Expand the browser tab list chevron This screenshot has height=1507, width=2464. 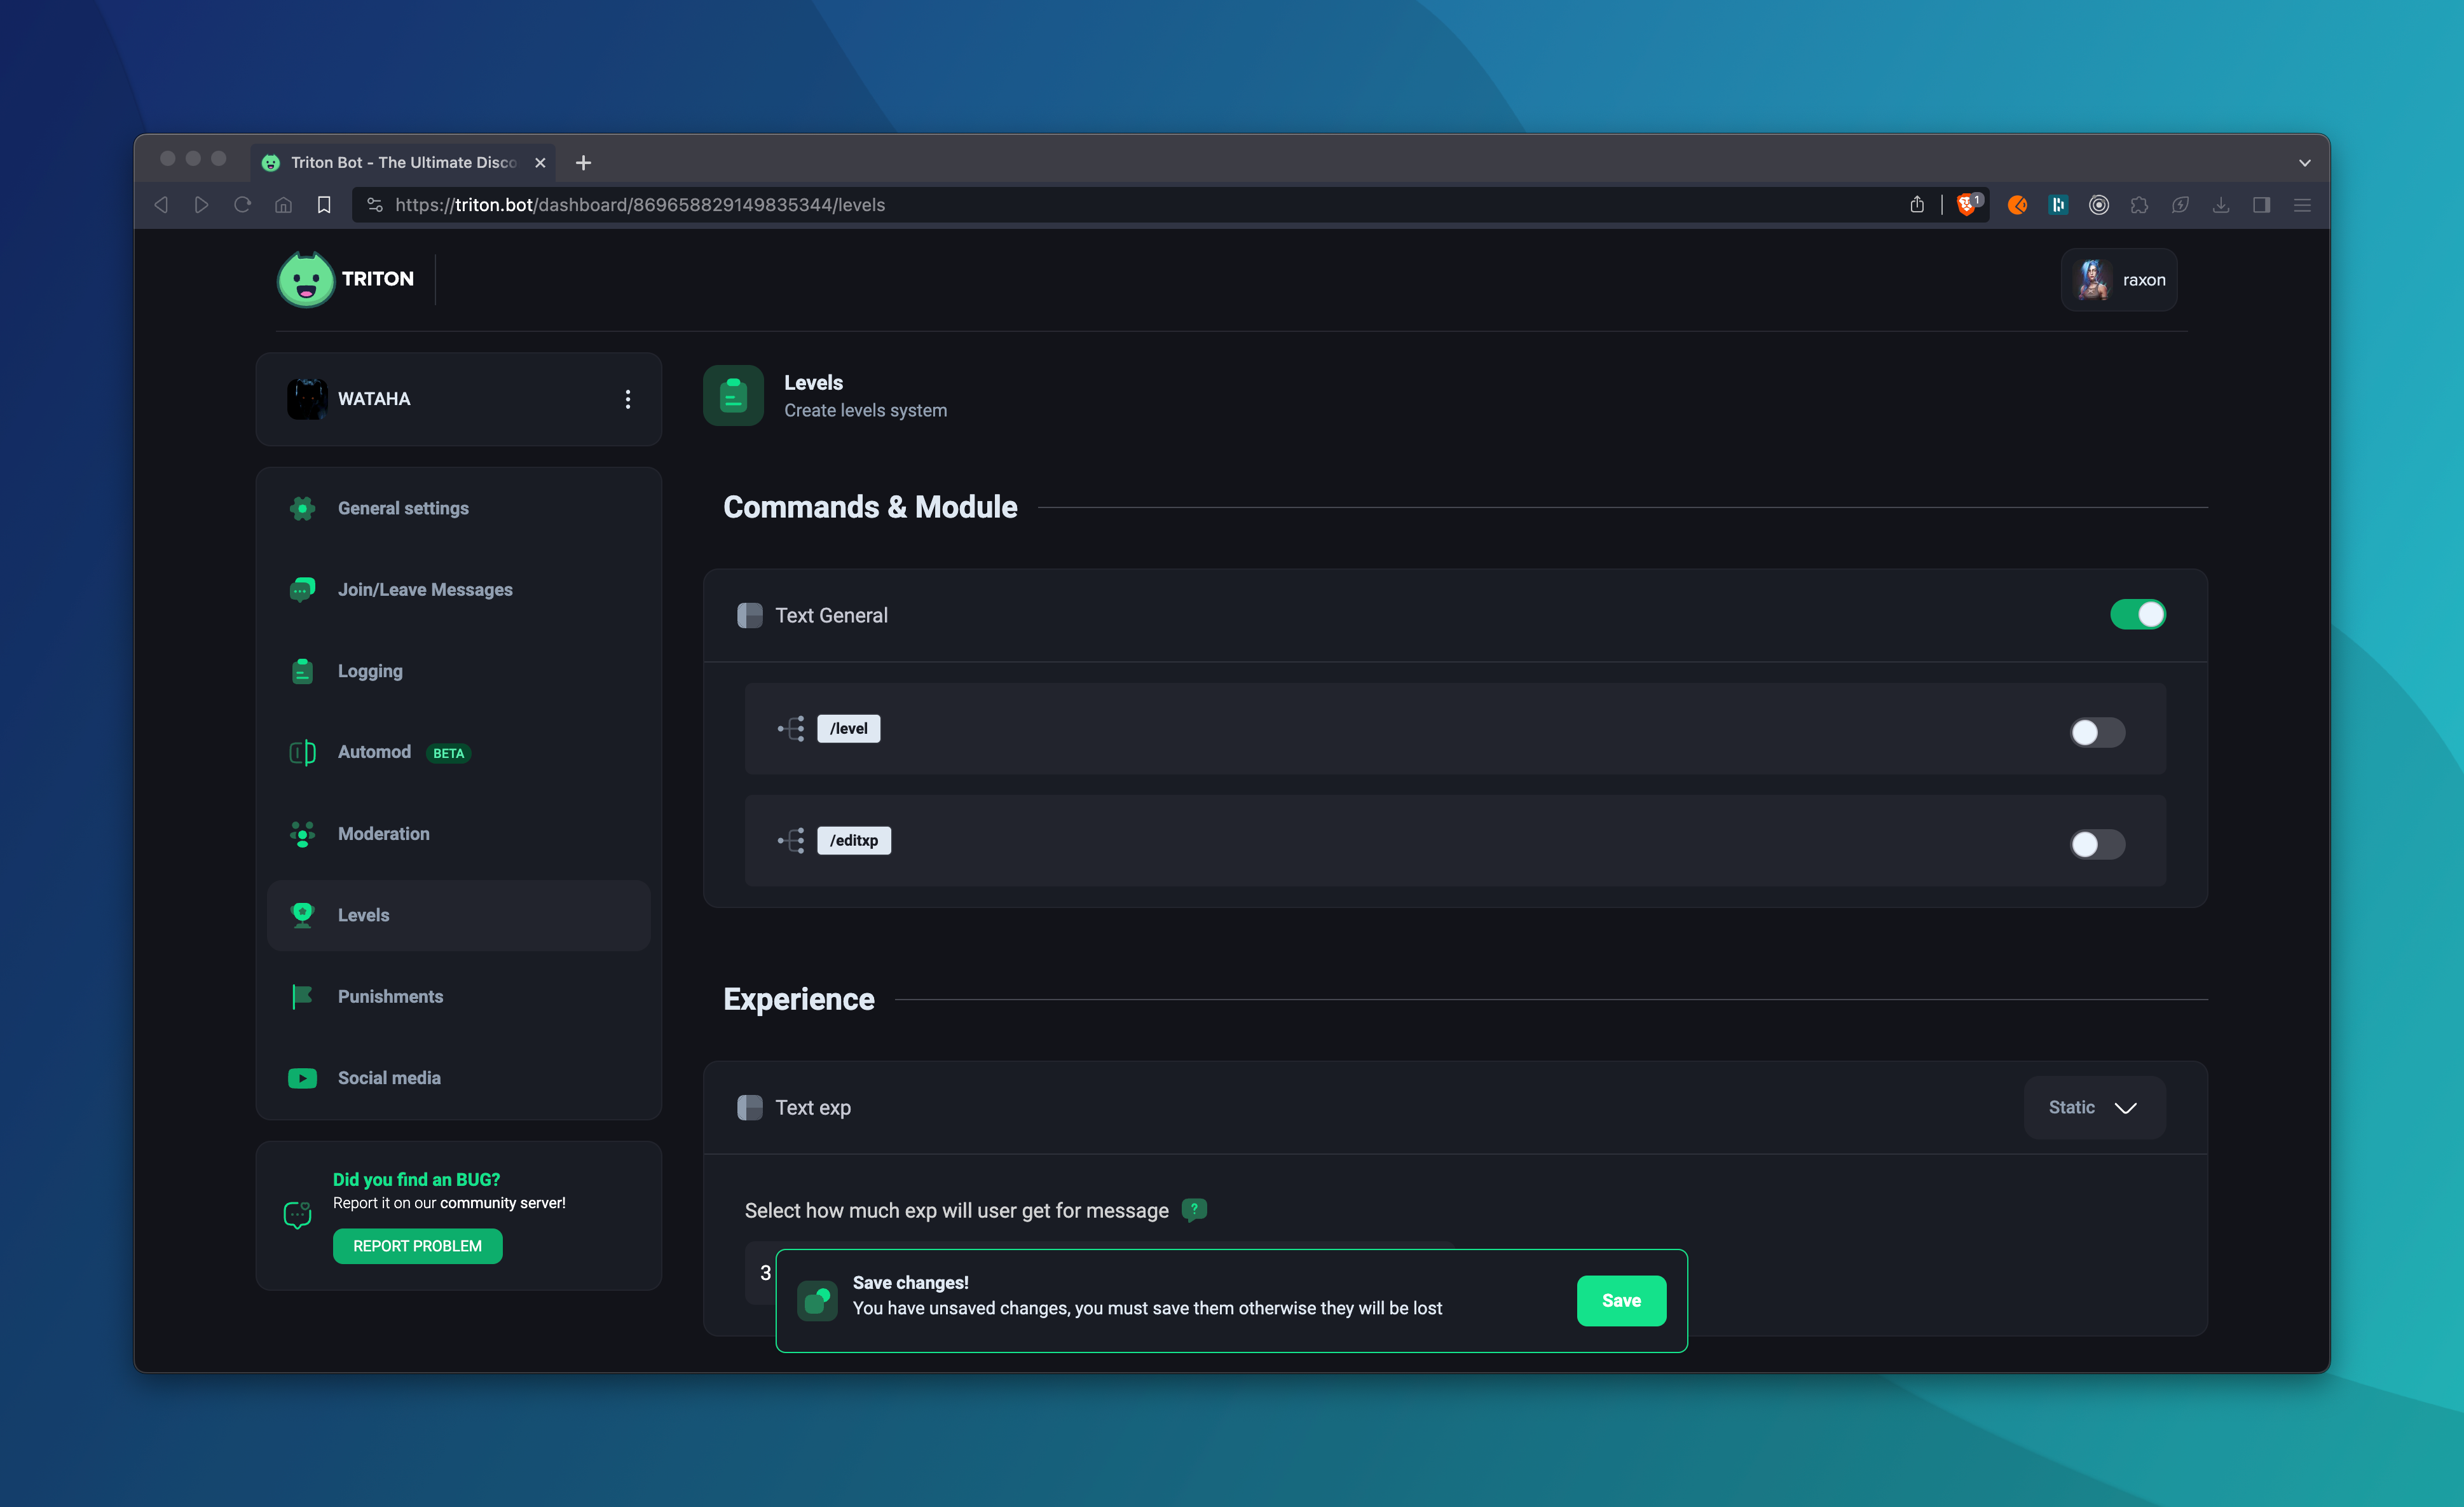click(x=2304, y=162)
